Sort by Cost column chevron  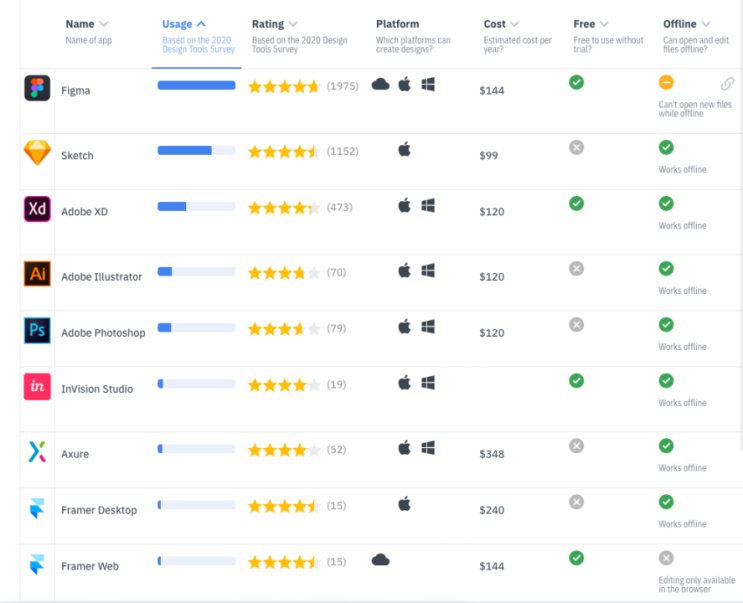[x=515, y=24]
